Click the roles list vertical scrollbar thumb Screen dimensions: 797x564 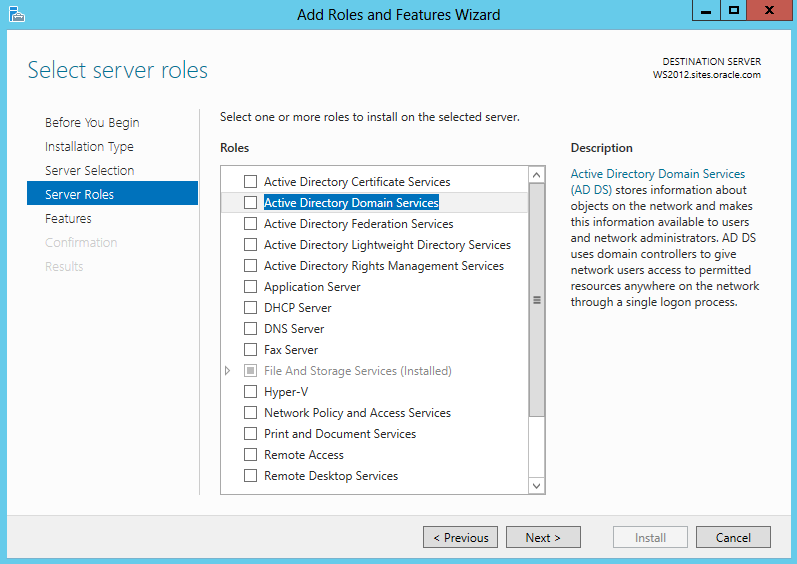[536, 300]
